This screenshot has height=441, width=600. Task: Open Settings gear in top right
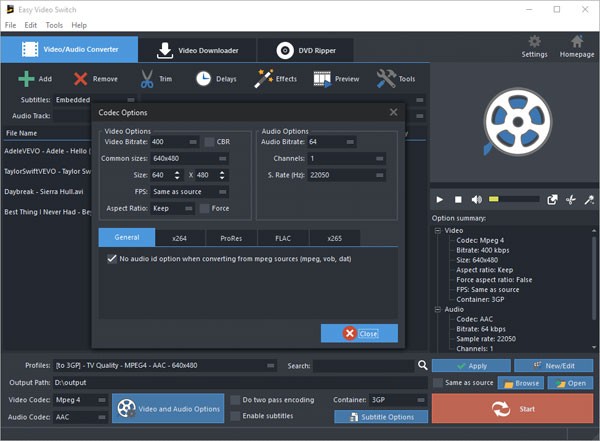tap(534, 42)
